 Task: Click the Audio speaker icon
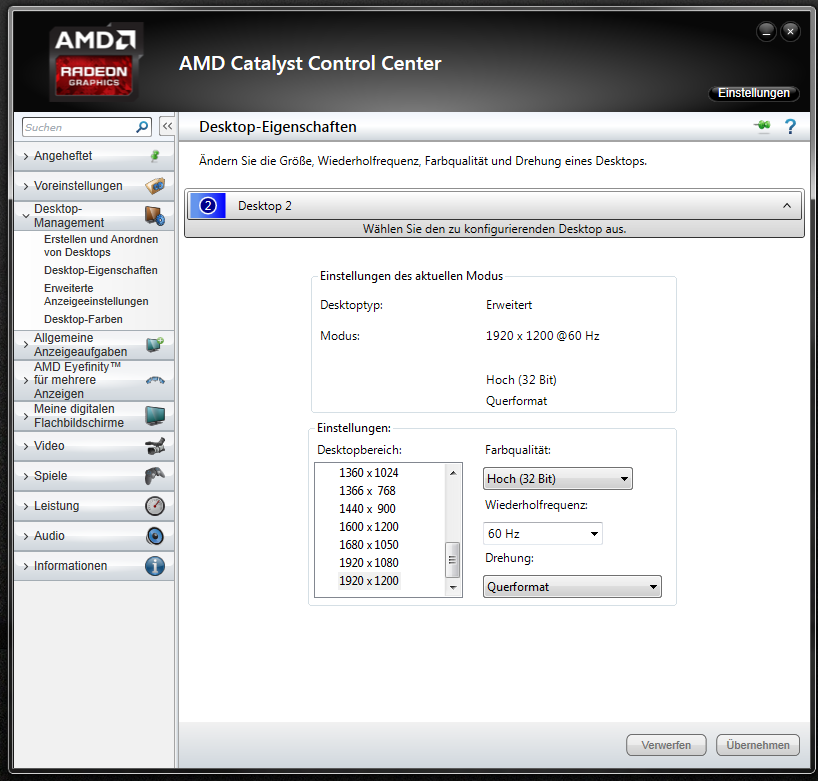(155, 536)
